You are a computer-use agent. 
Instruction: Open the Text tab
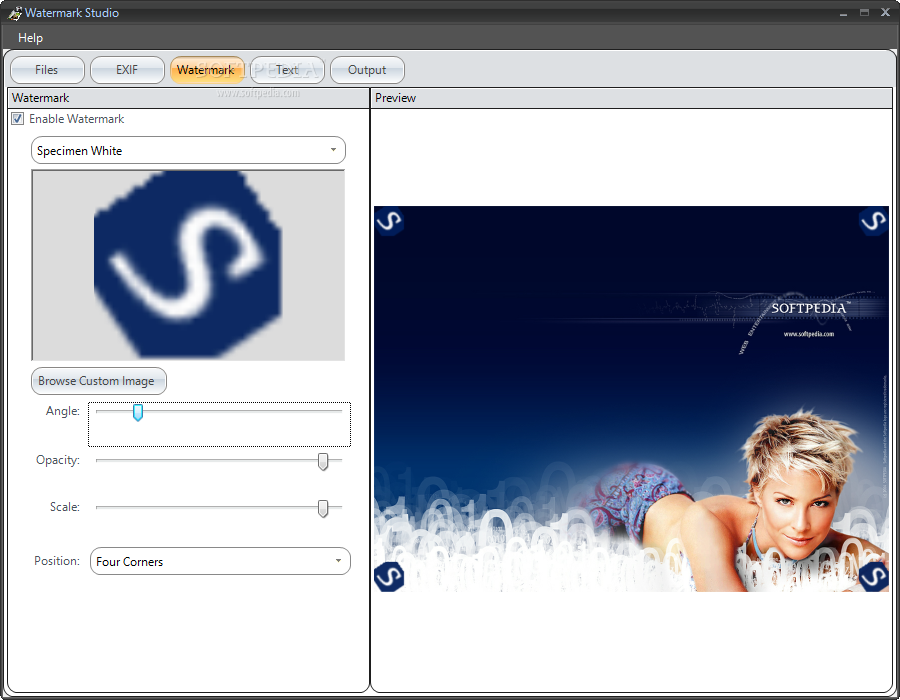[287, 70]
